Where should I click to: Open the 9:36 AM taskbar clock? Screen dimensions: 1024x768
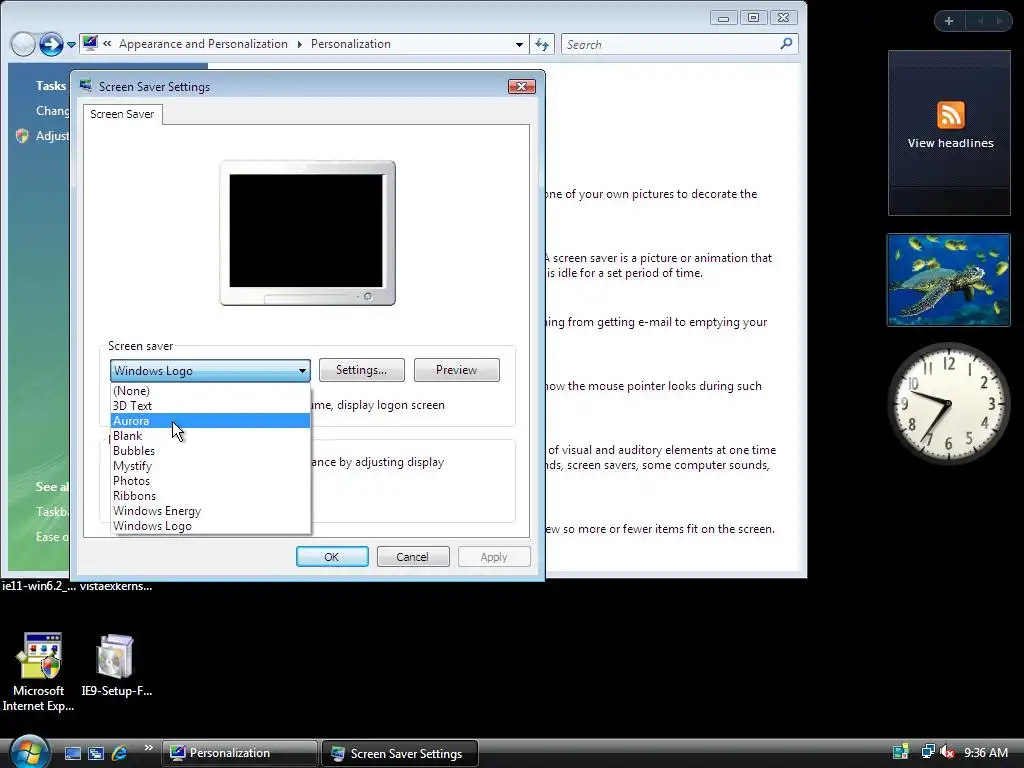click(986, 752)
